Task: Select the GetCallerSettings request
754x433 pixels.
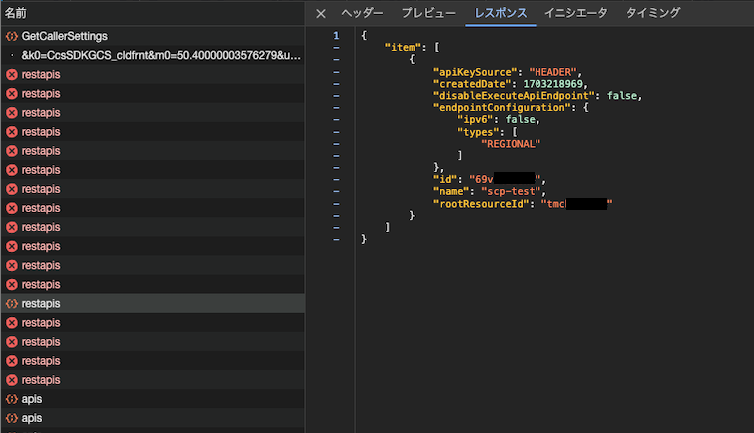Action: (152, 36)
